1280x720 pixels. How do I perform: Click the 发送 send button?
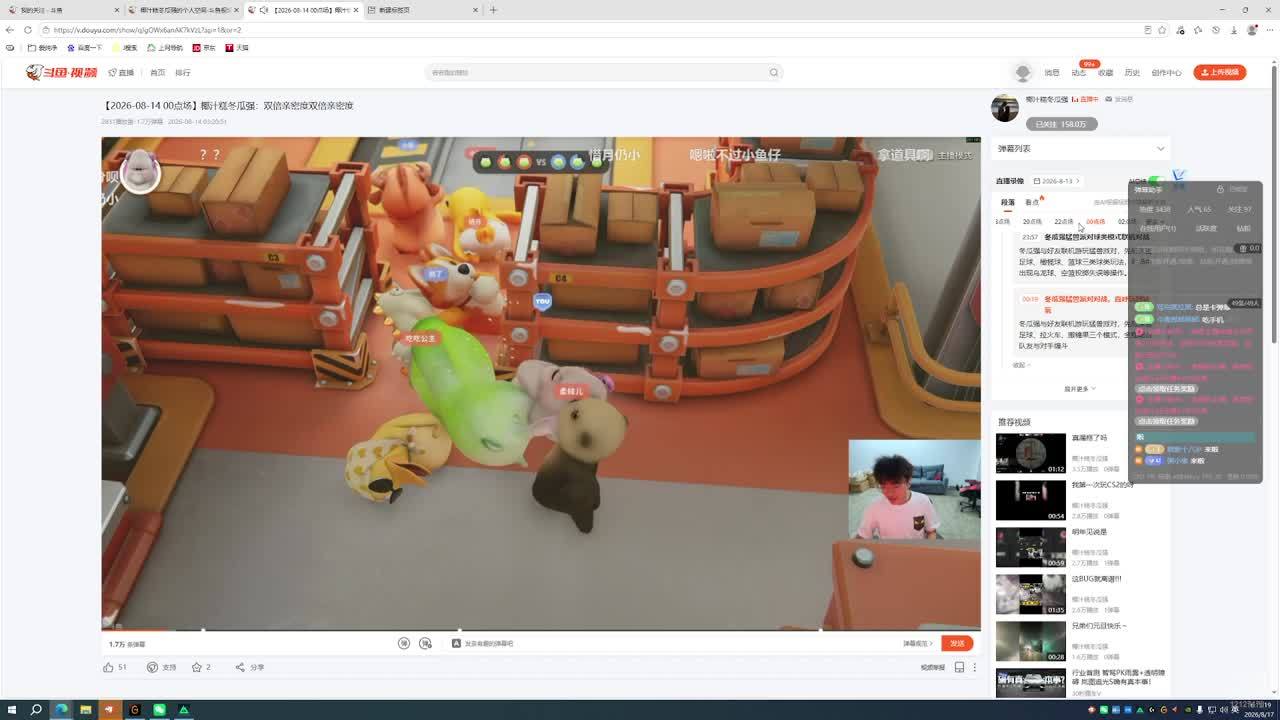coord(957,644)
